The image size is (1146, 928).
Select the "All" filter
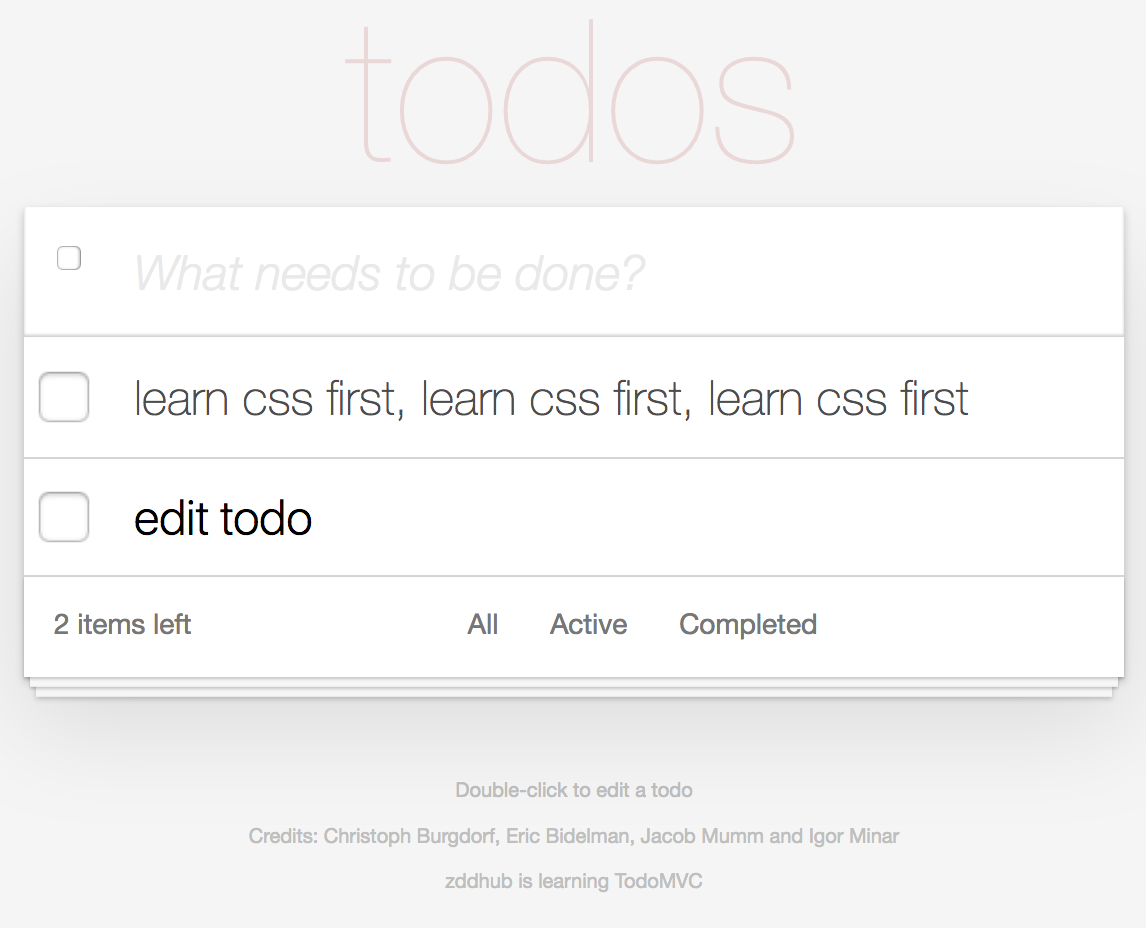(x=484, y=624)
